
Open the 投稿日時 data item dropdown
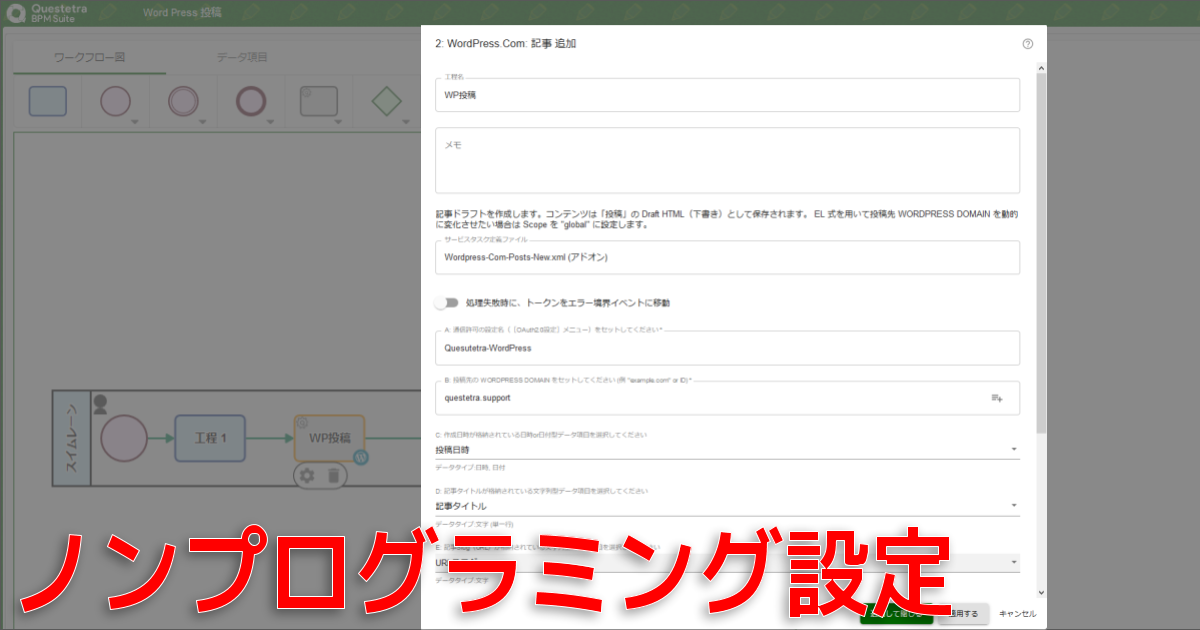727,450
